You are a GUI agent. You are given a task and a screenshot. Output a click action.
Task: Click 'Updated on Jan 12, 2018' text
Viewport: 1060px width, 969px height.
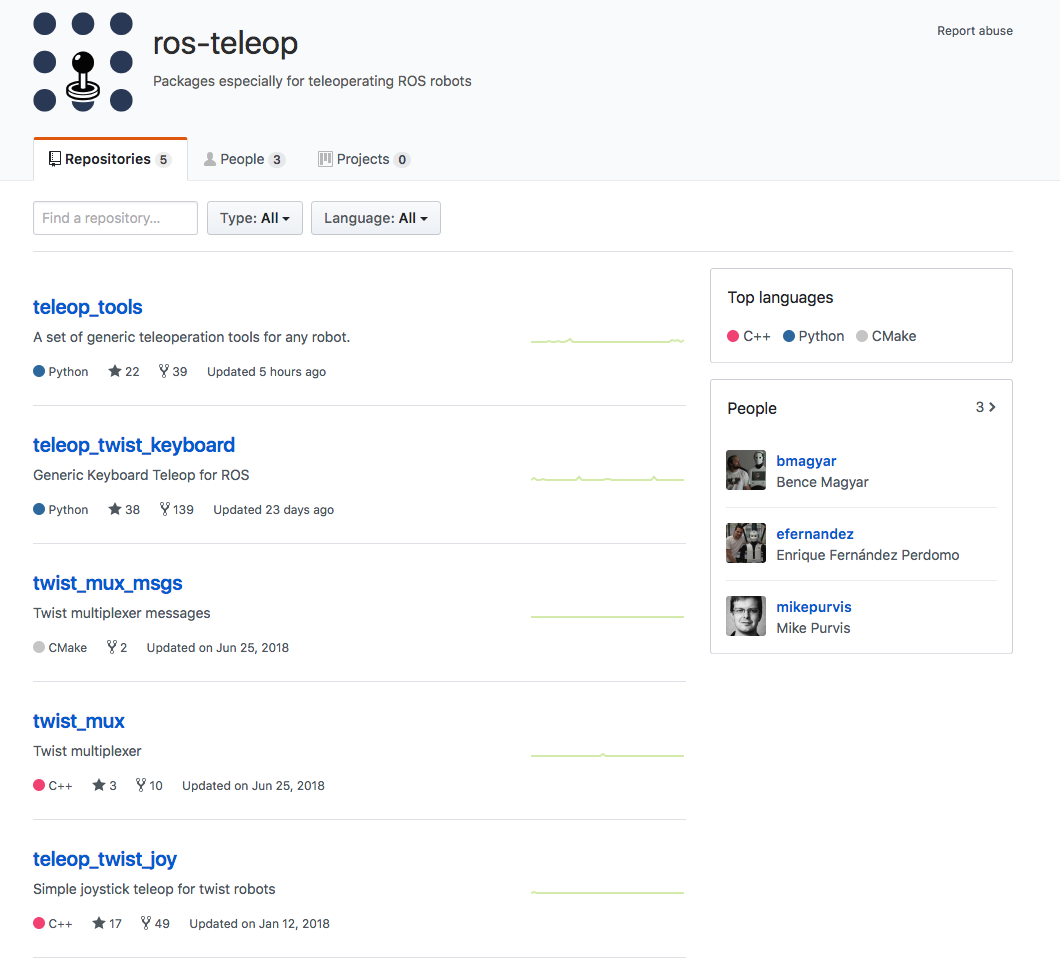(x=259, y=924)
